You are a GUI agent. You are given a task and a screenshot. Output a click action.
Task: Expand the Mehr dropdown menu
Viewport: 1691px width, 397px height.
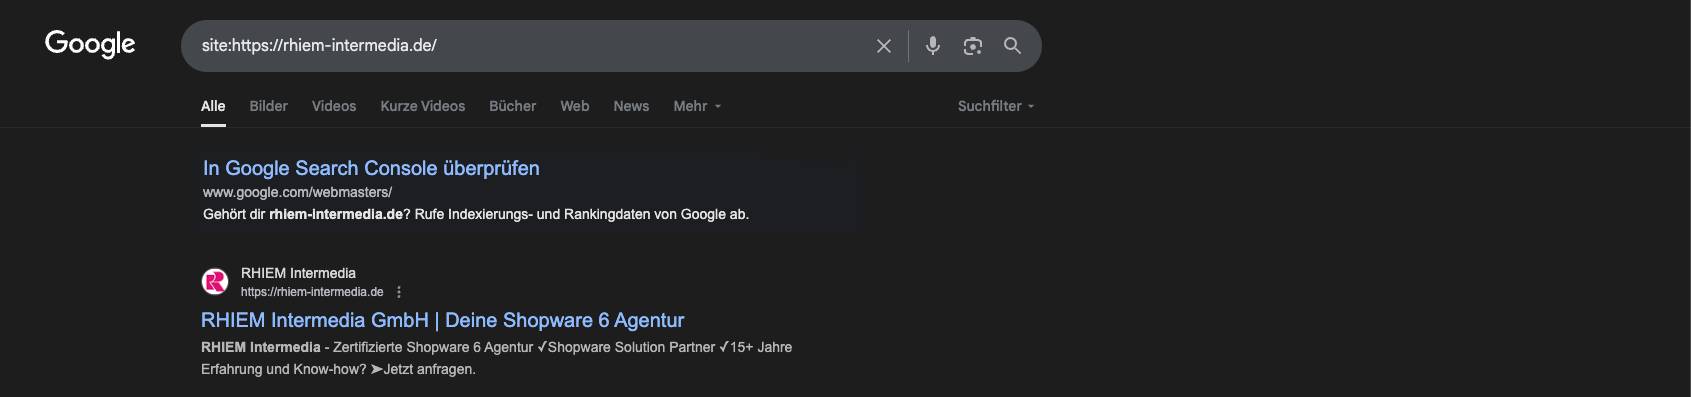[697, 106]
